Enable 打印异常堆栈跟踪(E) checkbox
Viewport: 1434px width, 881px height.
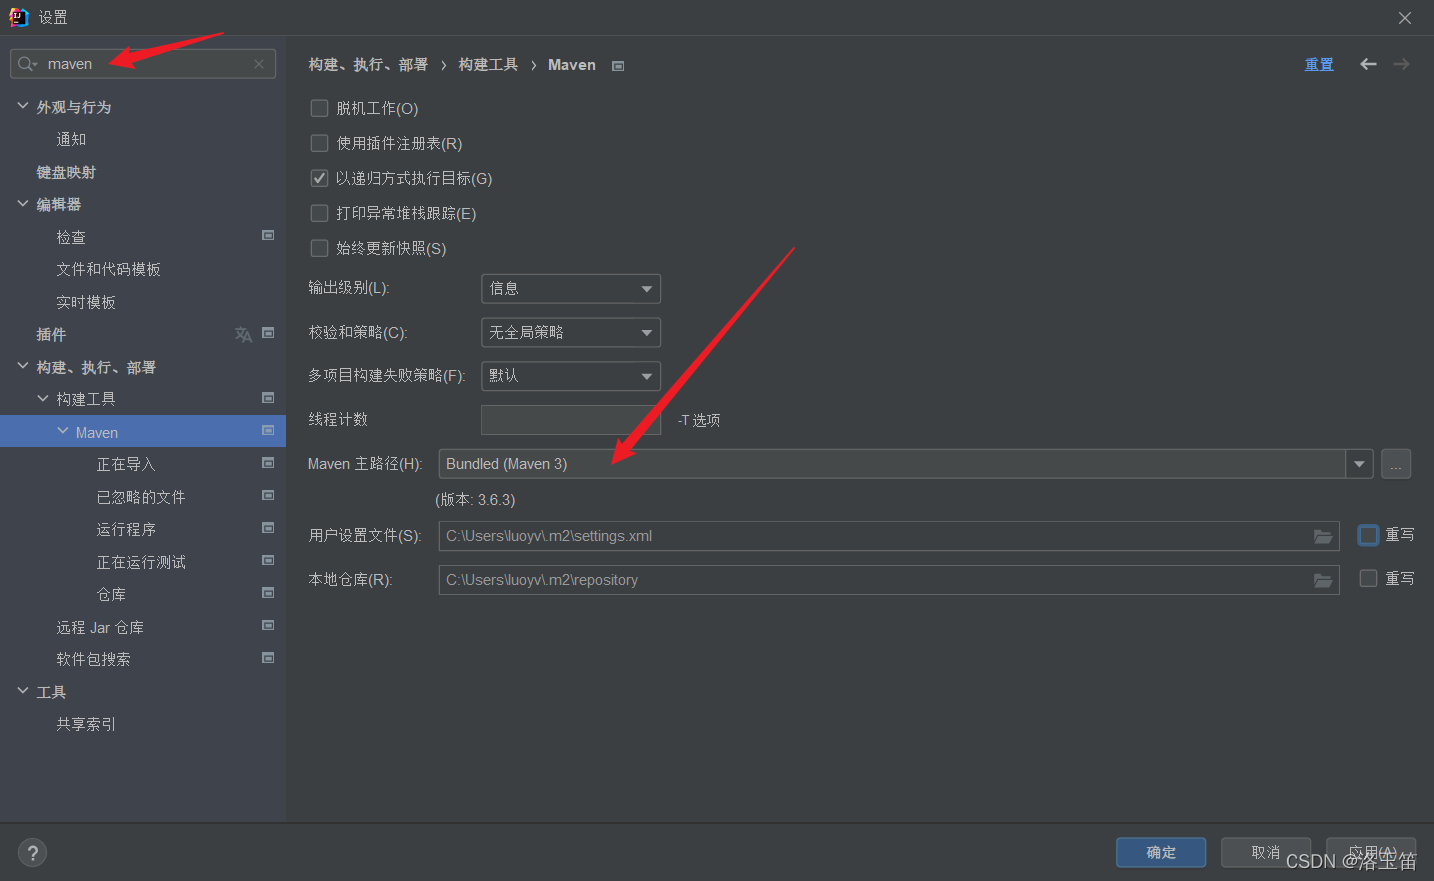point(320,213)
